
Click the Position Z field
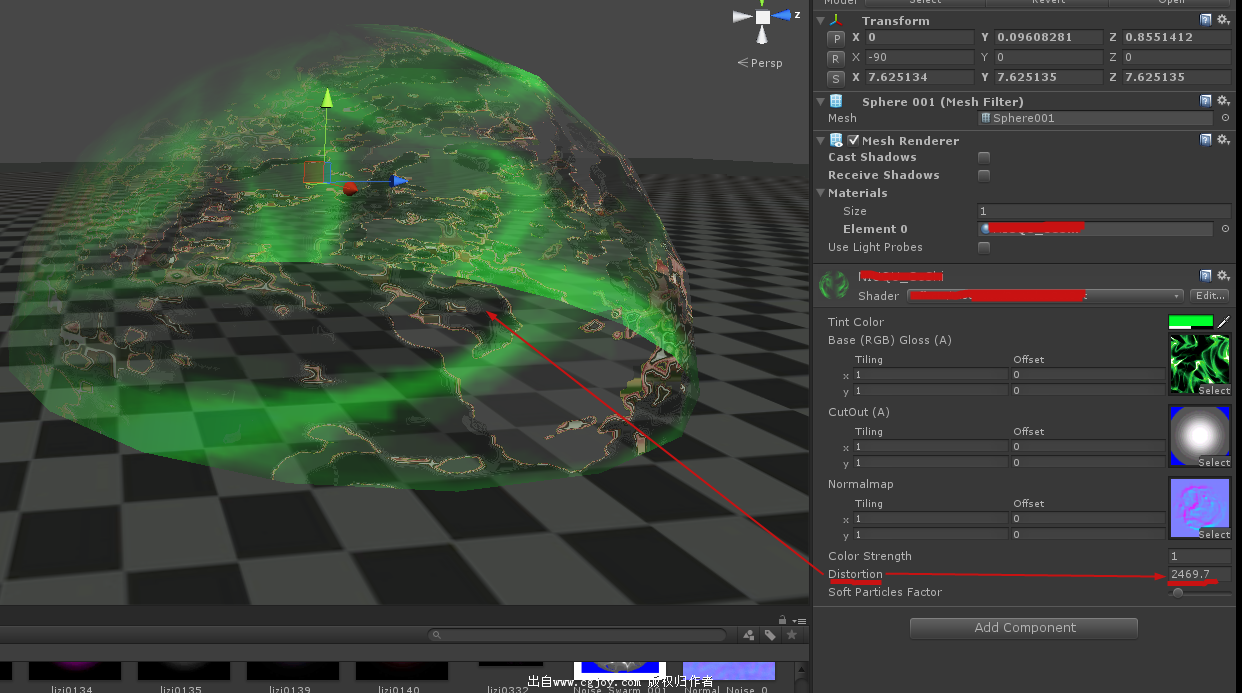[1176, 37]
